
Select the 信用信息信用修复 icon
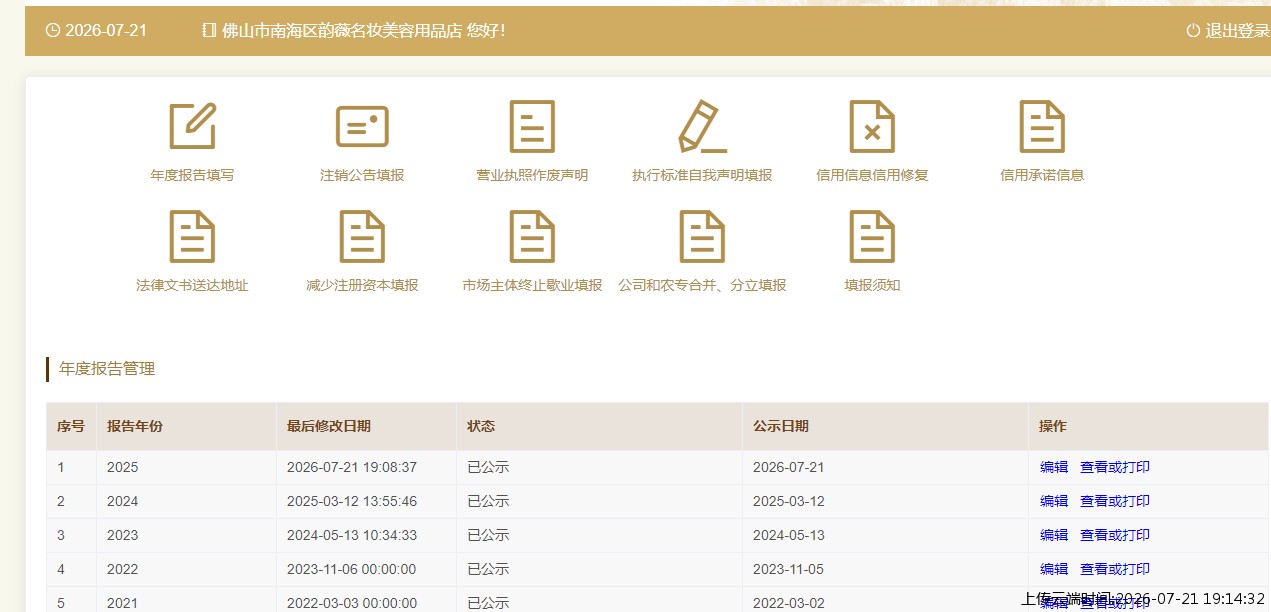click(872, 126)
